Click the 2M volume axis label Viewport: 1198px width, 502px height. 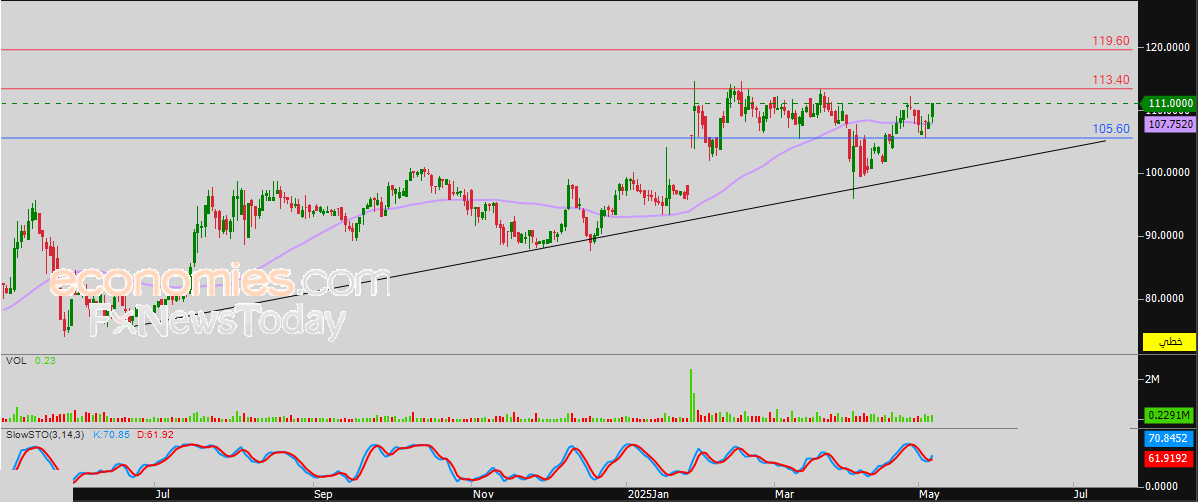click(1154, 380)
